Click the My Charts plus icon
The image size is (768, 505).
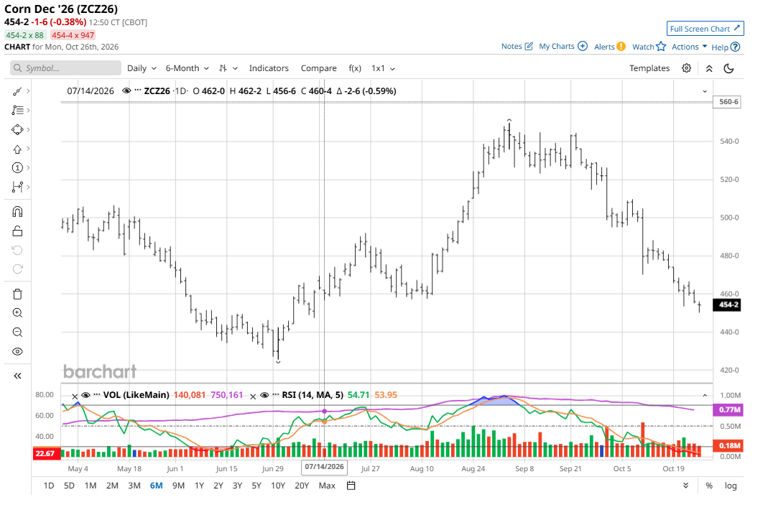[582, 46]
